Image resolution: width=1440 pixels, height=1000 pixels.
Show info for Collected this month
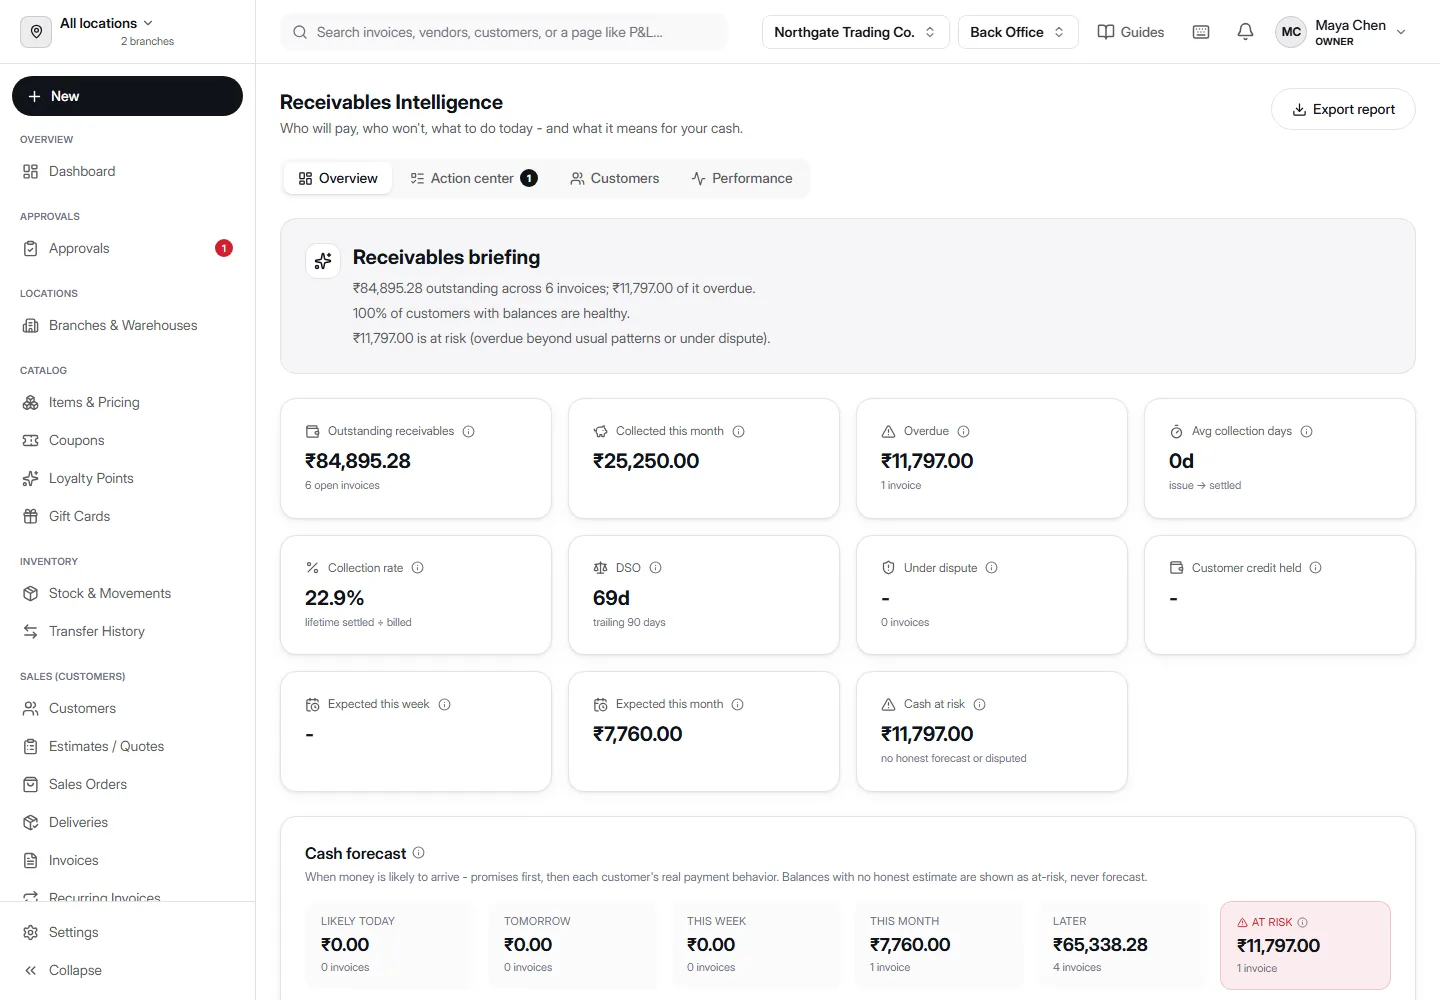click(738, 432)
